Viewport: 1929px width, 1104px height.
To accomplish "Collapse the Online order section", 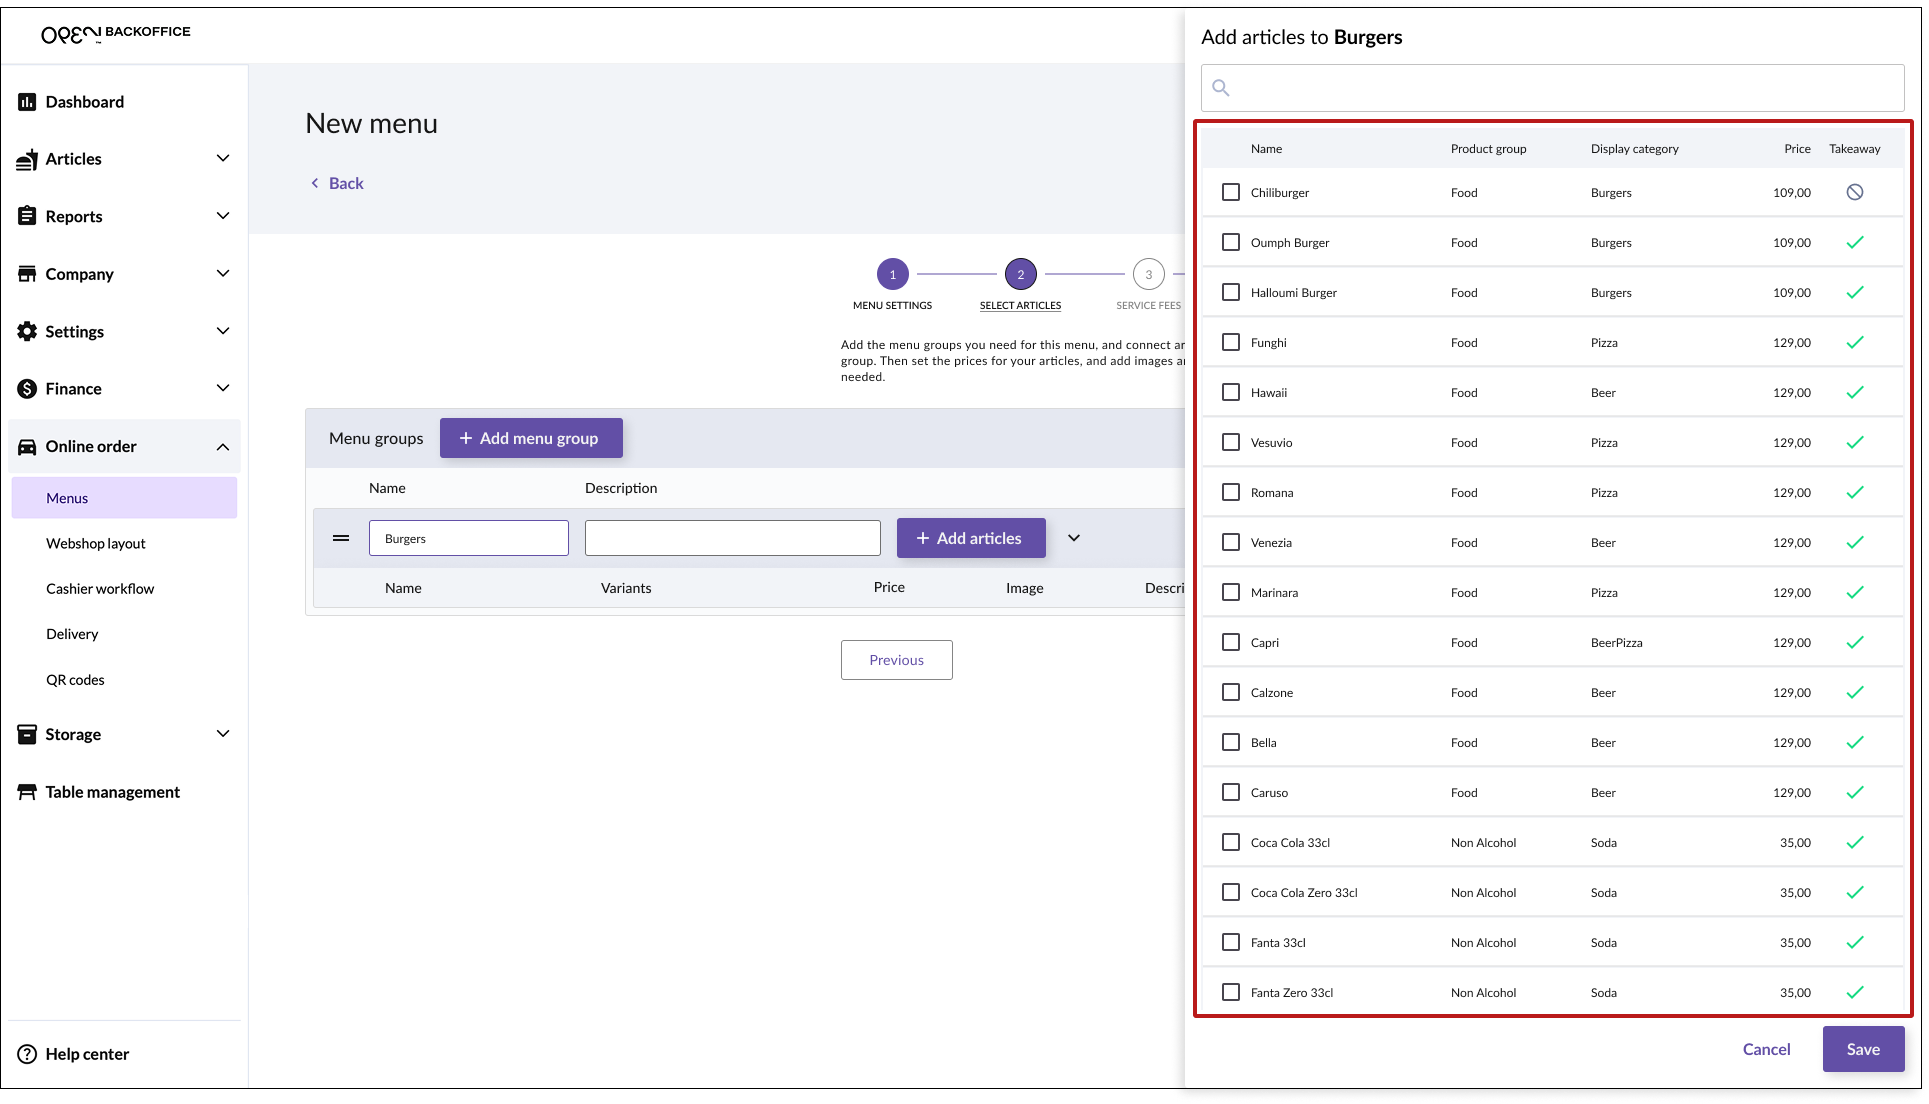I will tap(223, 447).
